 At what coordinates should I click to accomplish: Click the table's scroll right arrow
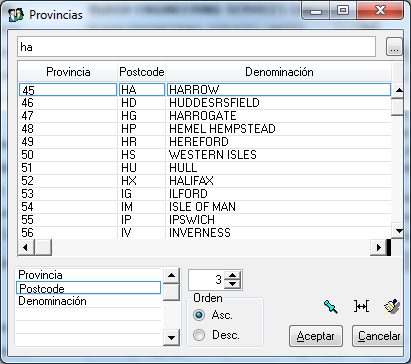(378, 248)
